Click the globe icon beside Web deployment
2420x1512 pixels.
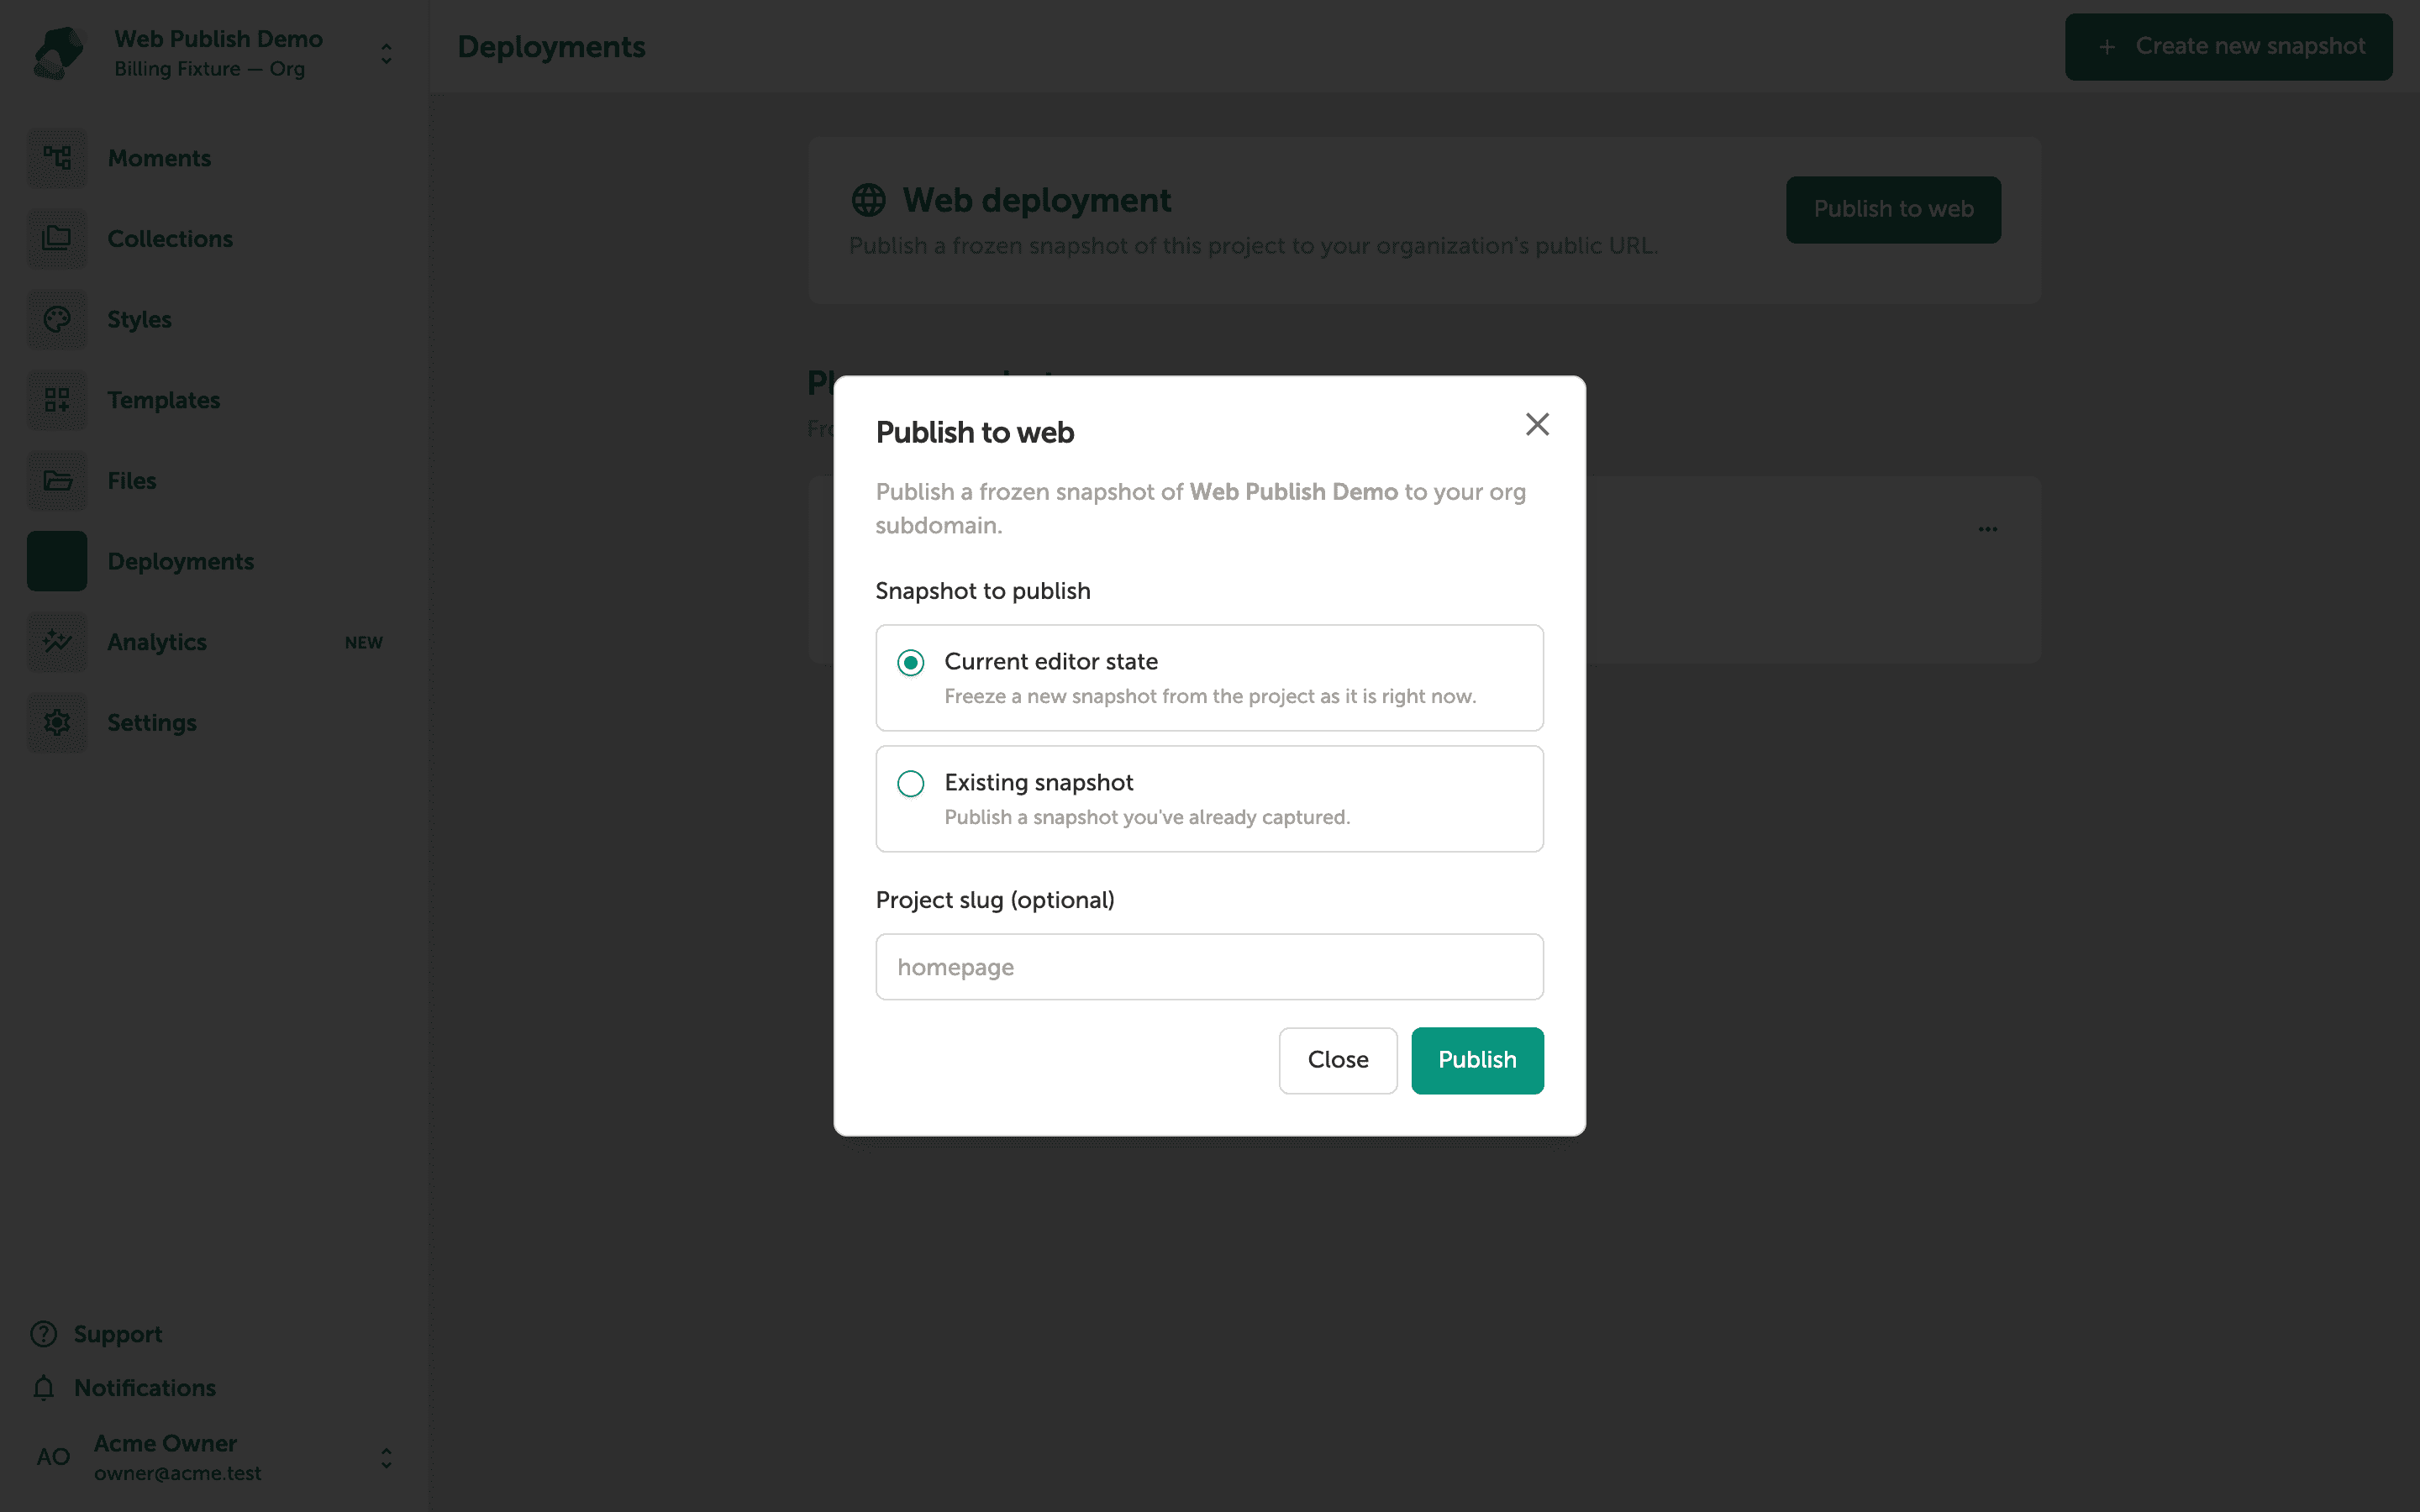tap(868, 200)
